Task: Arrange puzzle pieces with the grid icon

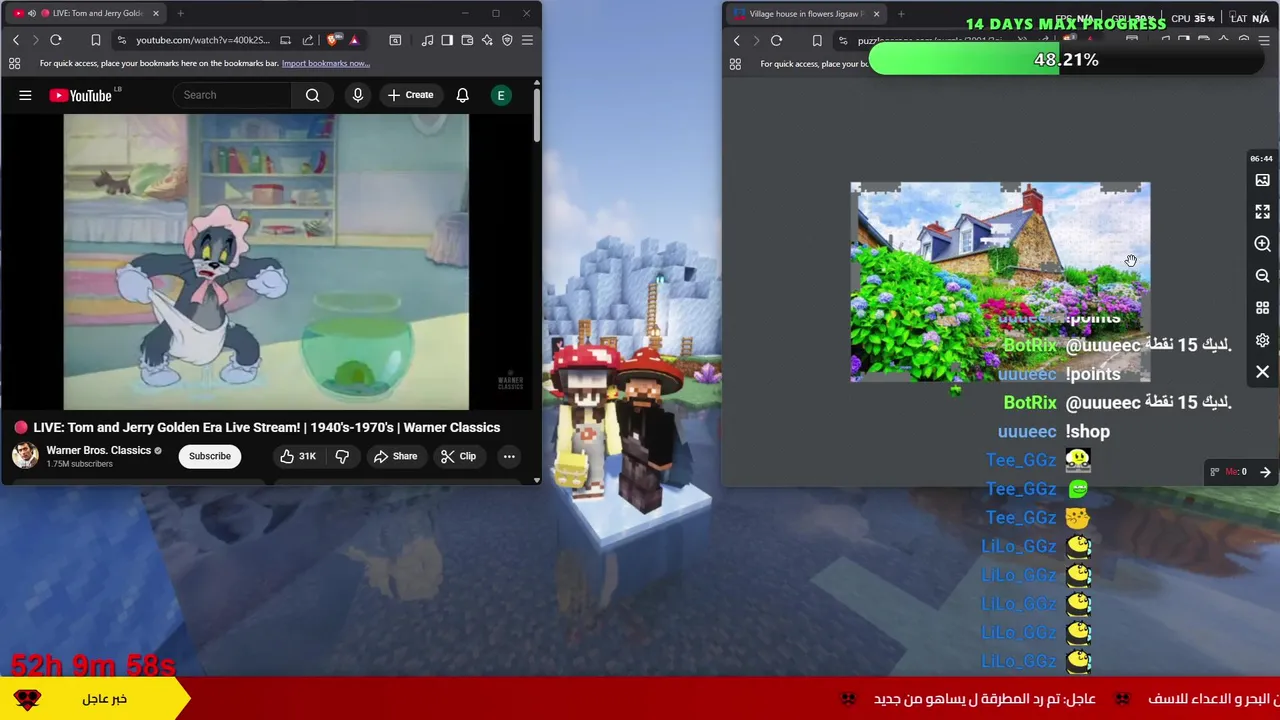Action: click(1262, 308)
